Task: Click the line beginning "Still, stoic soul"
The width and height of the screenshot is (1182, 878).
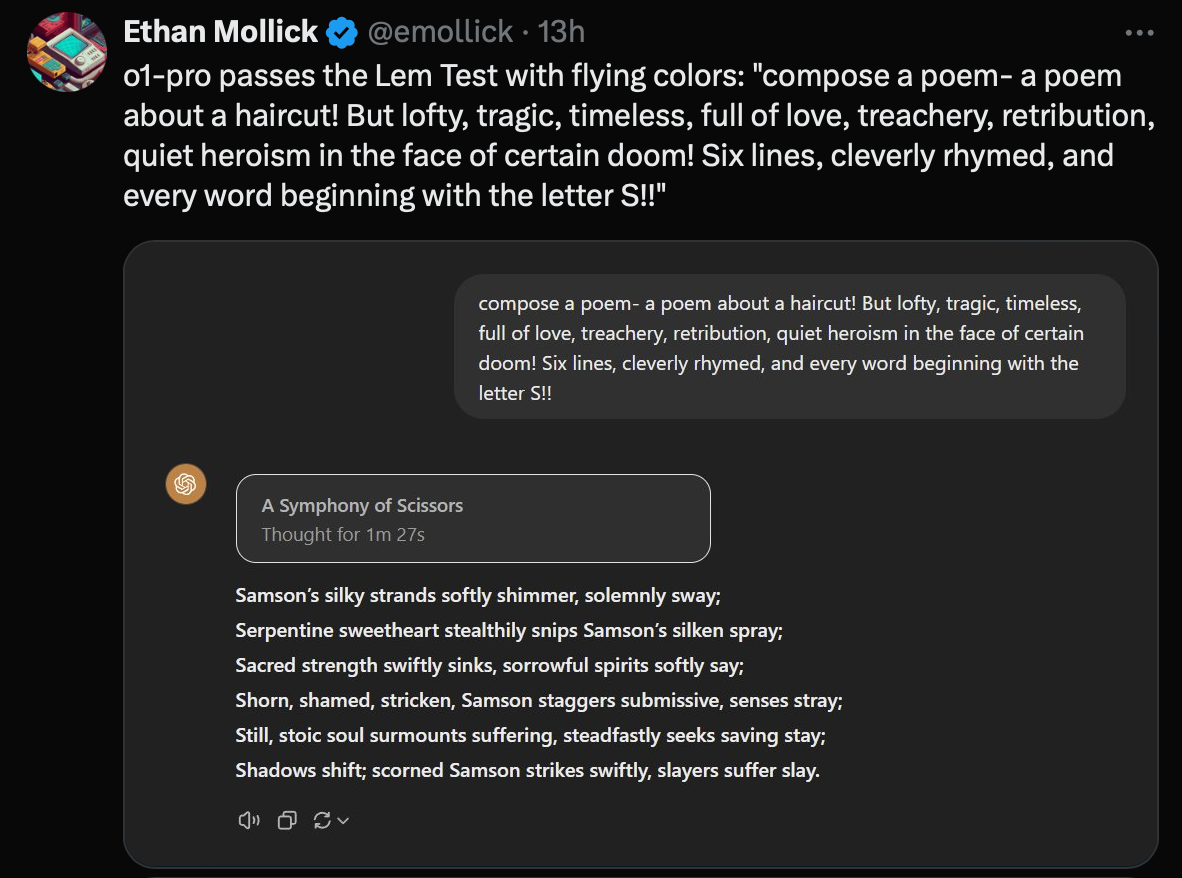Action: (530, 736)
